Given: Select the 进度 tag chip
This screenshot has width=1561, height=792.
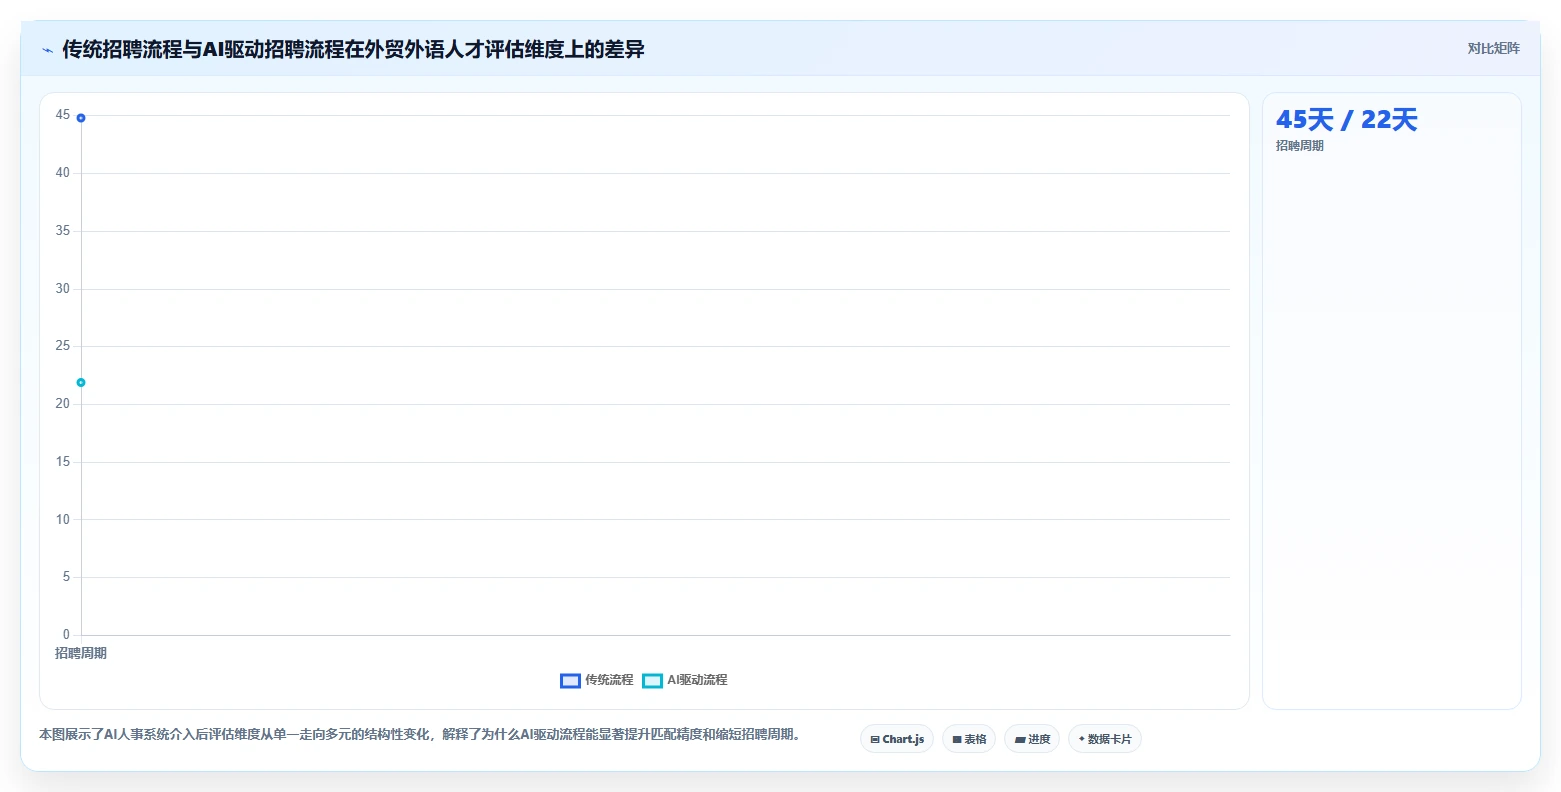Looking at the screenshot, I should (1032, 739).
